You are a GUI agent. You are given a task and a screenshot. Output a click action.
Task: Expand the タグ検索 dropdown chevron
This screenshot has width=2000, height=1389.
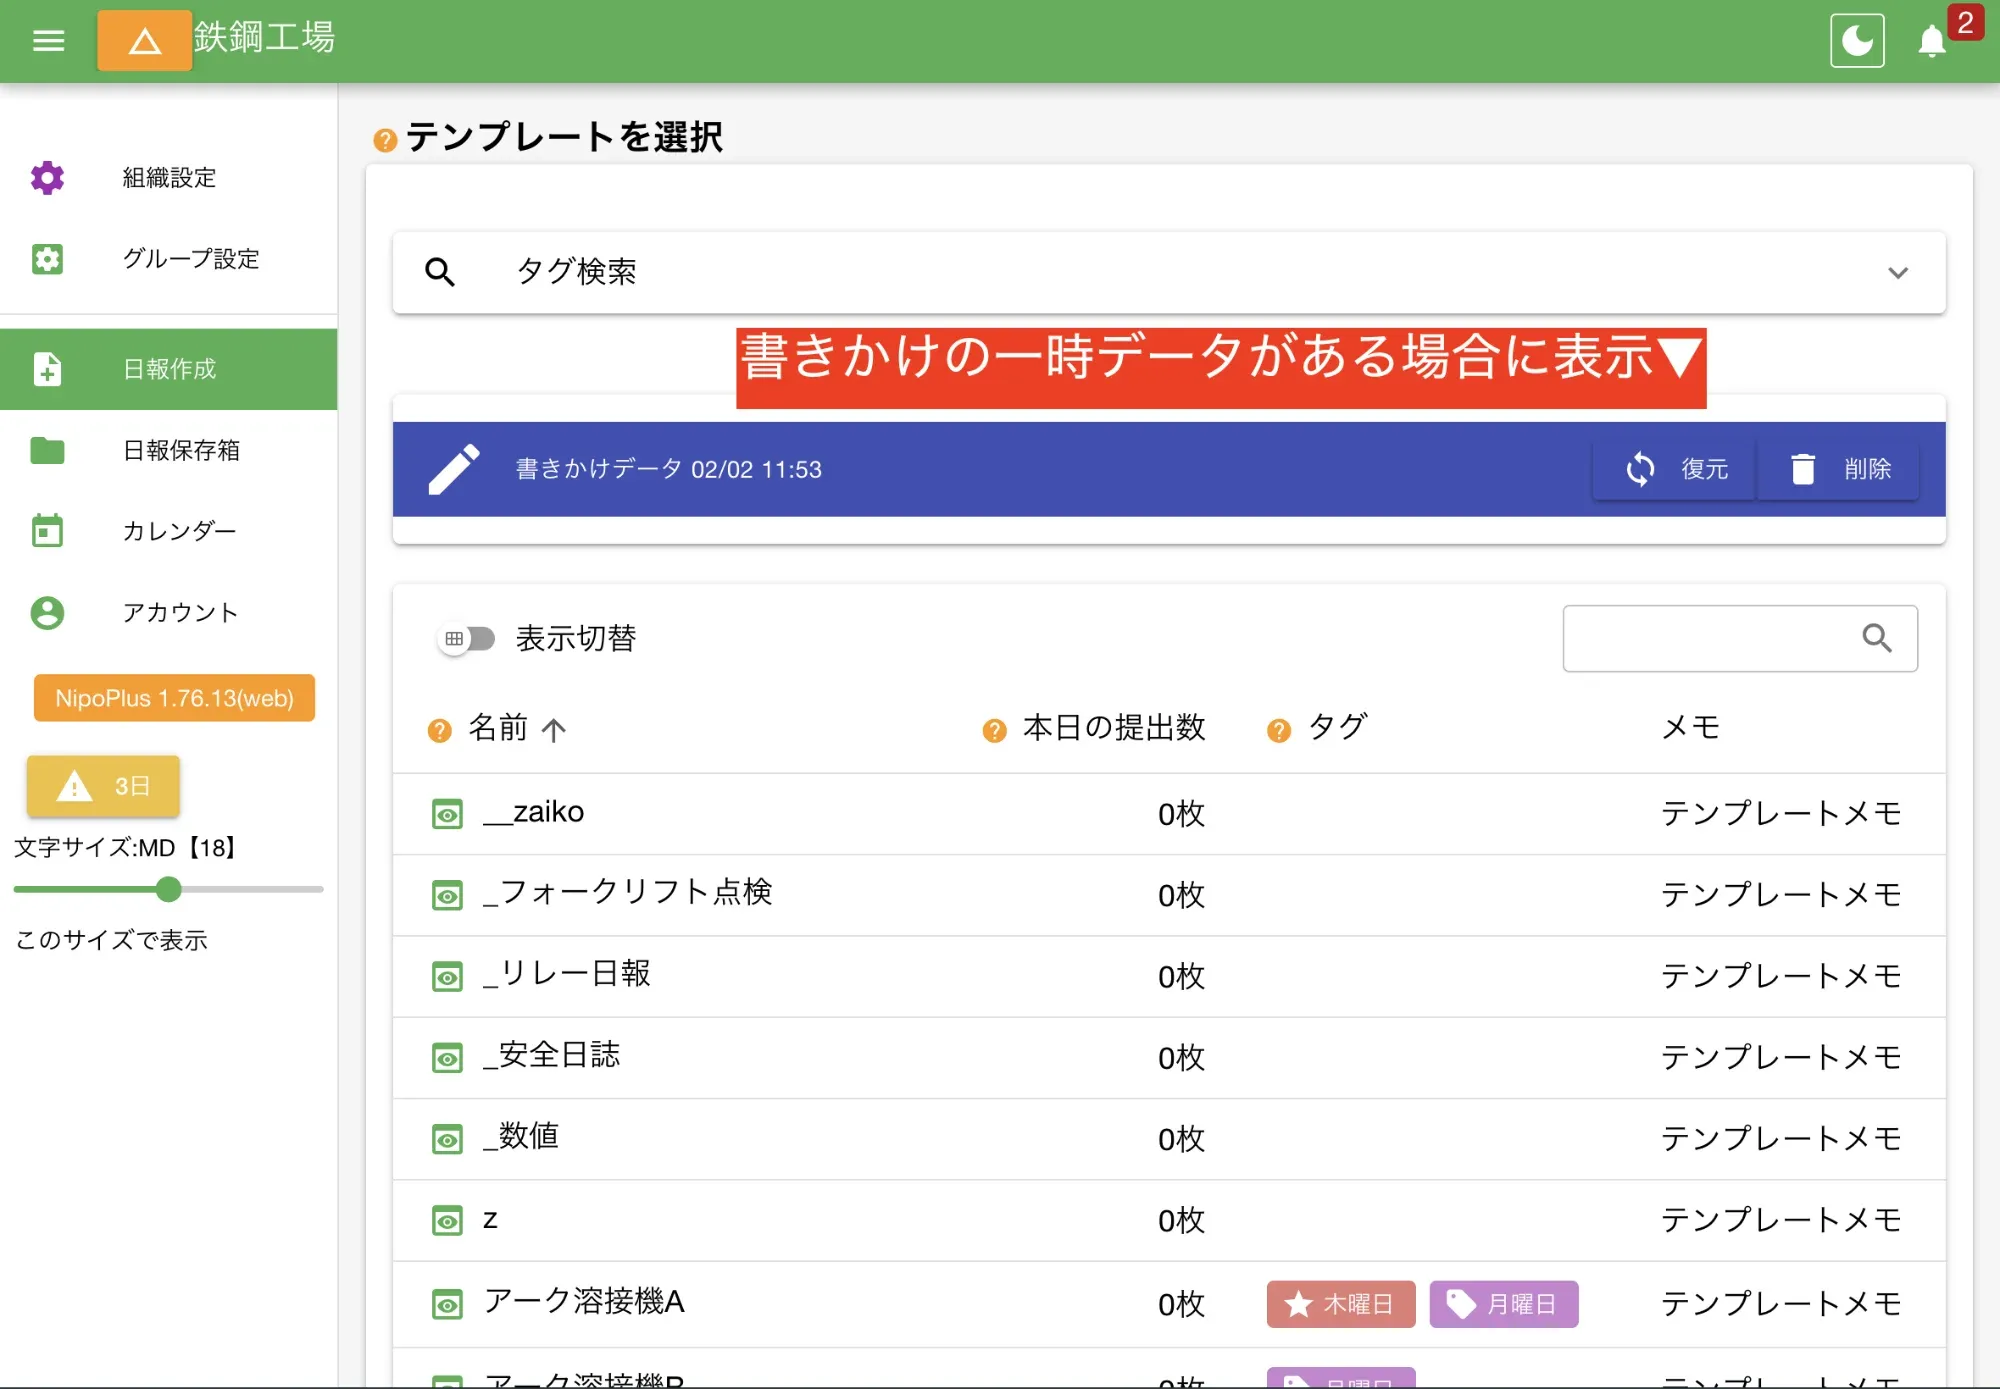[x=1898, y=272]
